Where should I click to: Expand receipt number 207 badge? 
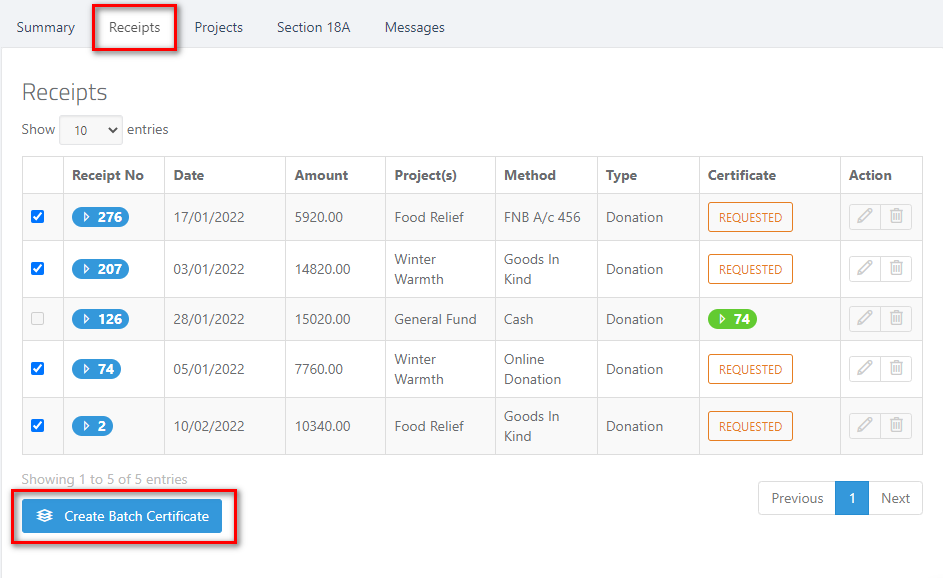point(100,269)
